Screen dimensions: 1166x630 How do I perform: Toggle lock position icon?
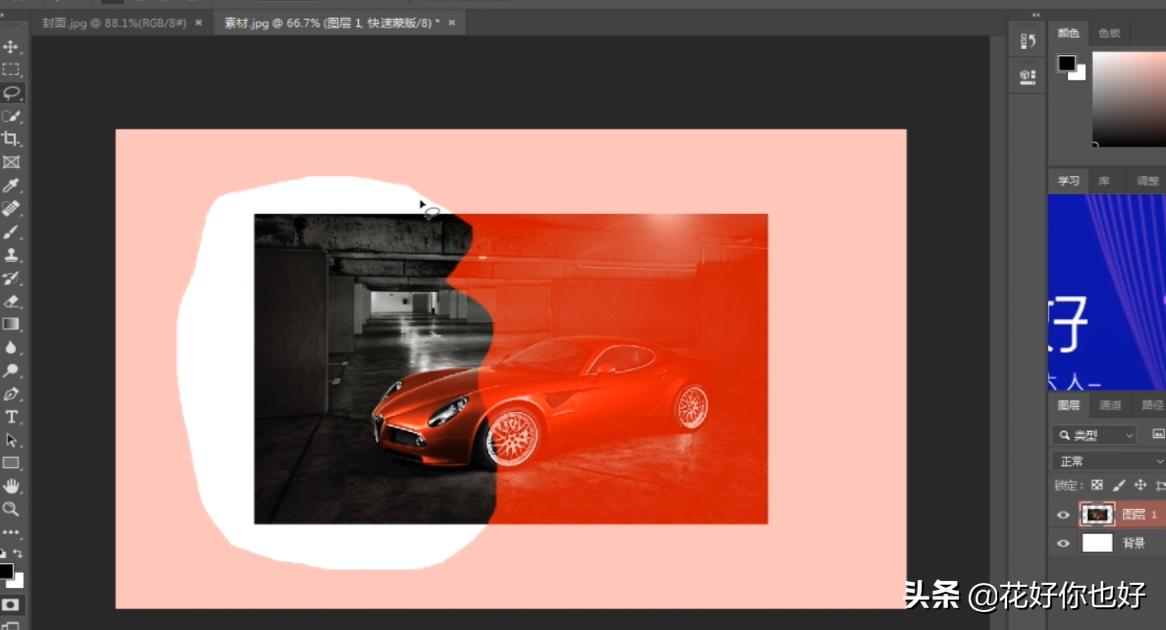[1140, 485]
